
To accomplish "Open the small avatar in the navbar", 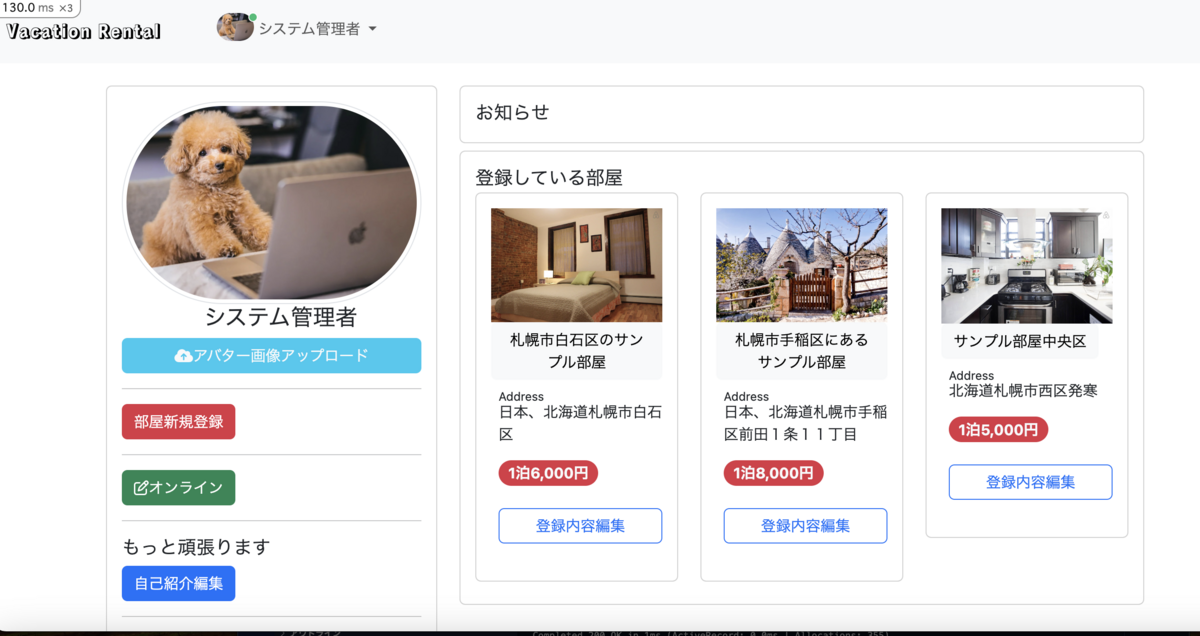I will 235,27.
